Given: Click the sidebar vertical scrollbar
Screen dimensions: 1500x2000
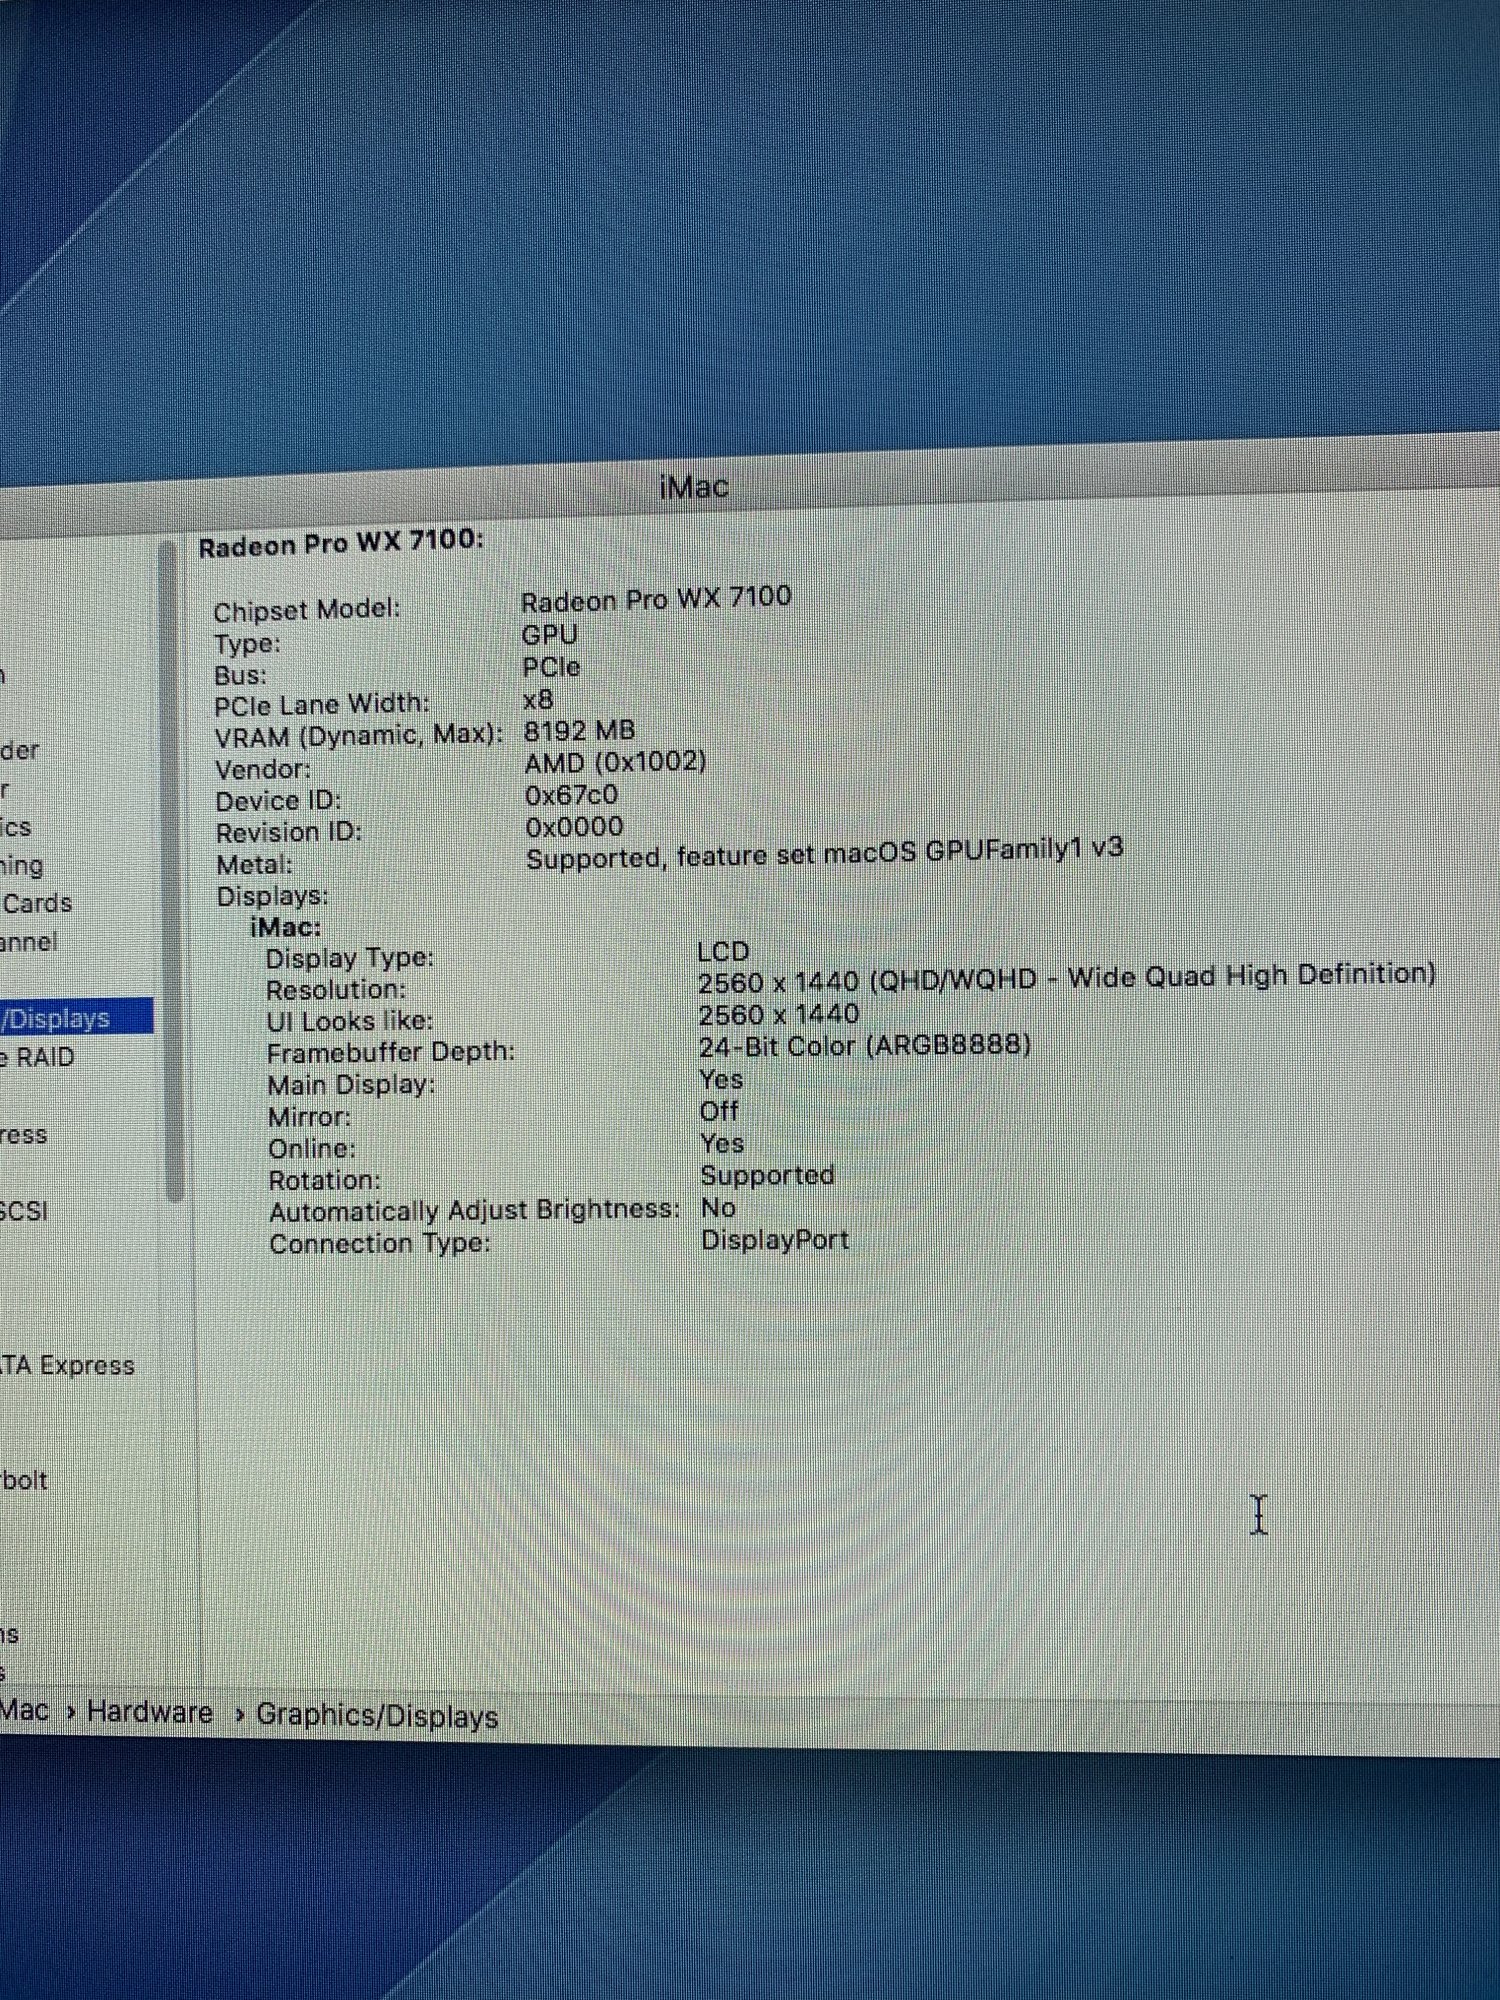Looking at the screenshot, I should coord(172,870).
